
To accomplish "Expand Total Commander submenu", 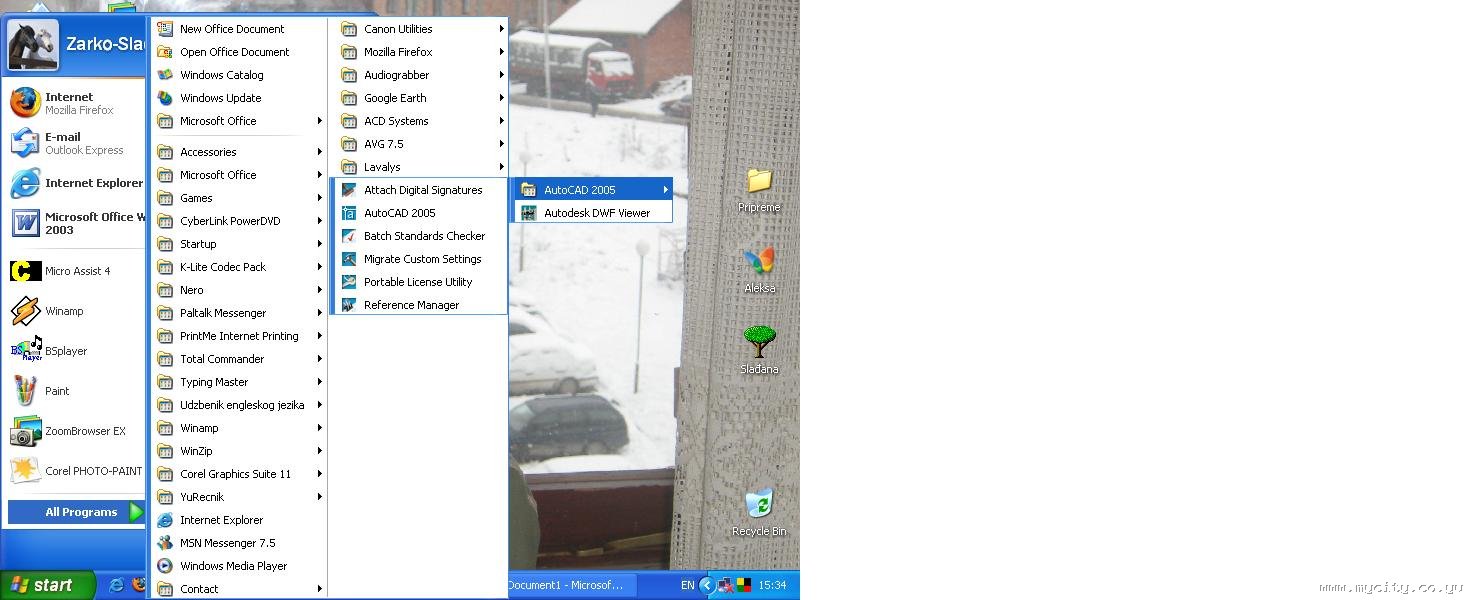I will pyautogui.click(x=240, y=359).
